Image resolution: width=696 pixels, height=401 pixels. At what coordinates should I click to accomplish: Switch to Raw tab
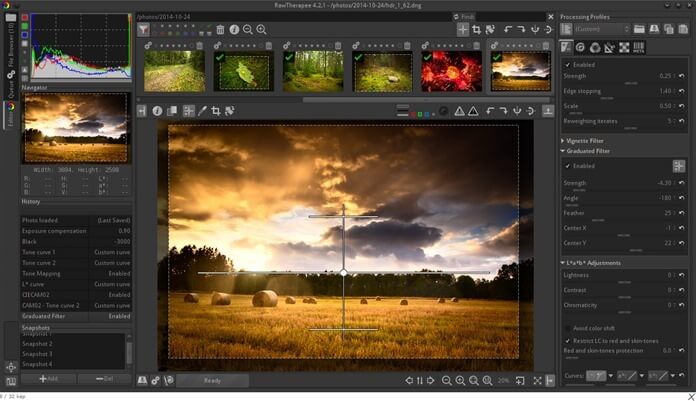click(624, 47)
